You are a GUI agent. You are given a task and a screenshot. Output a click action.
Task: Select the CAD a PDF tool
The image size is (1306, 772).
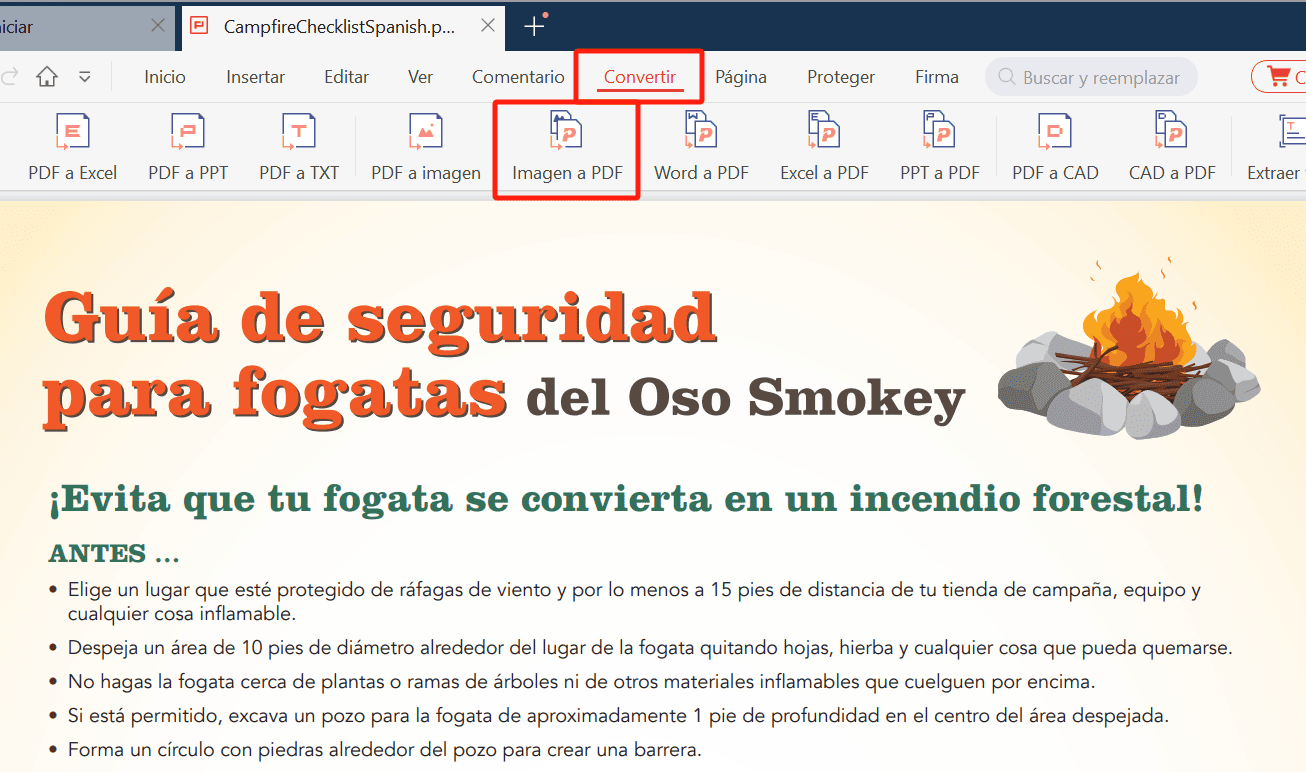coord(1171,145)
